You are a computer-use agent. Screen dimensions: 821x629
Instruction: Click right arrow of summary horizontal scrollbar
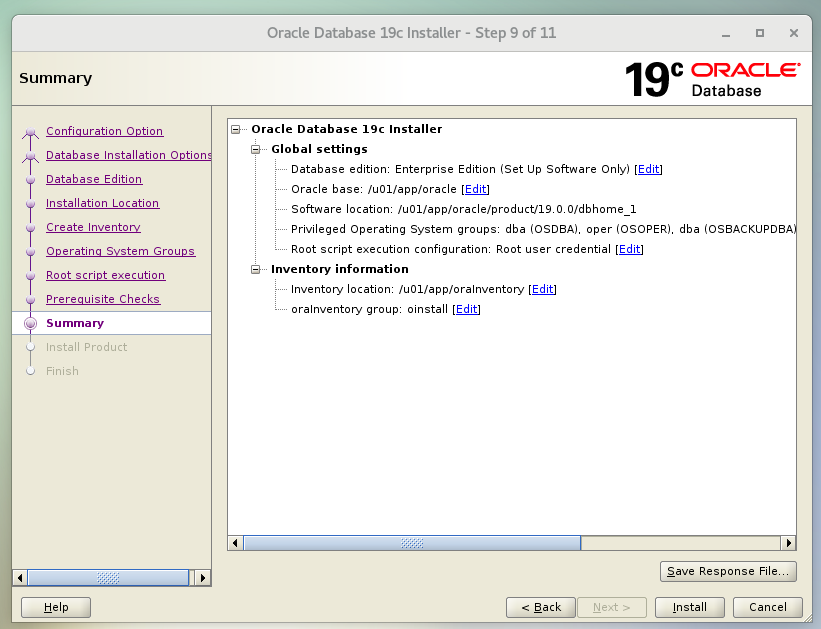point(789,543)
